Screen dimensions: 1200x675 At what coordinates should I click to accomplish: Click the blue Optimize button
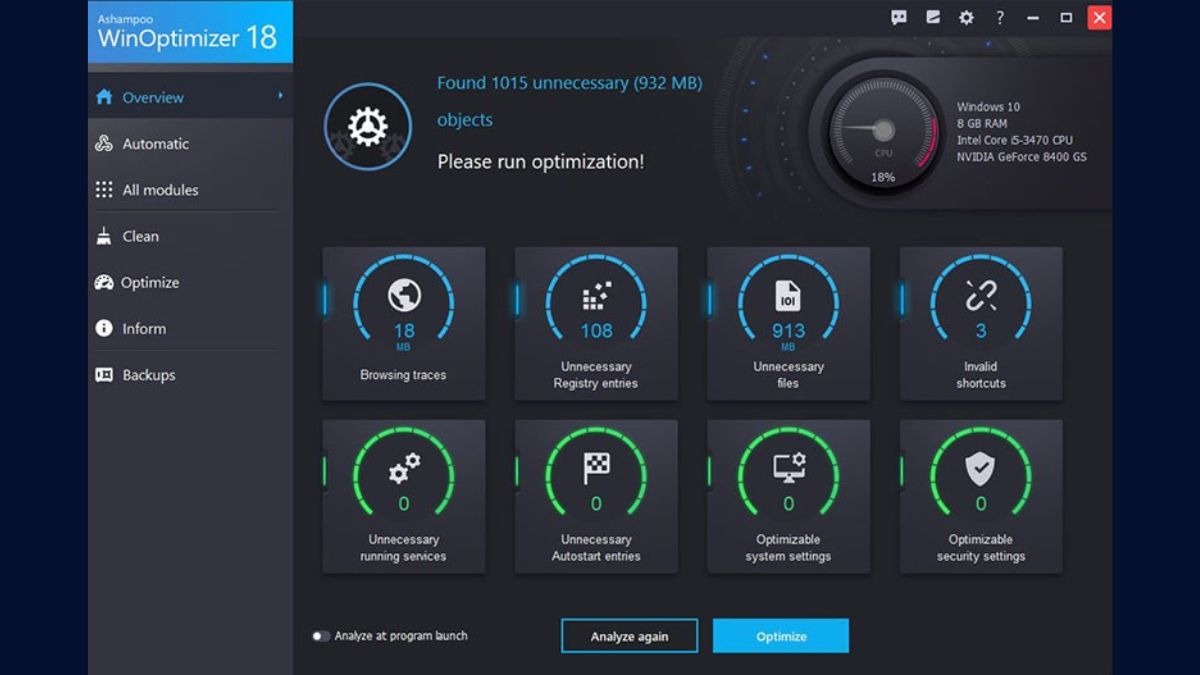pos(780,636)
